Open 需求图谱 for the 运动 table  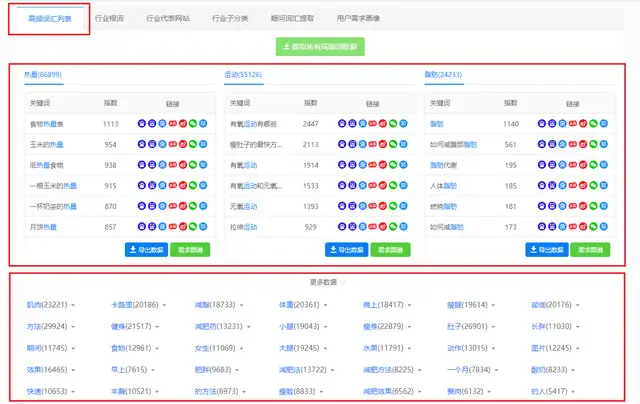tap(391, 250)
